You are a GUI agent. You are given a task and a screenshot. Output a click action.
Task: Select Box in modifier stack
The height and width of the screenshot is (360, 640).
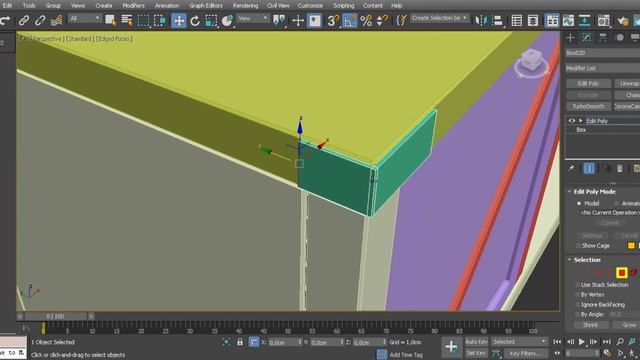click(x=581, y=129)
